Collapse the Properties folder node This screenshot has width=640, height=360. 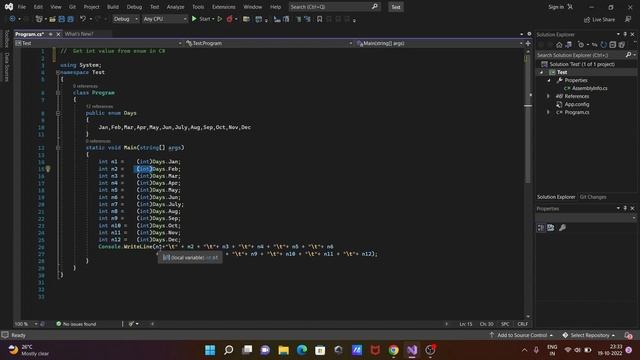click(549, 80)
